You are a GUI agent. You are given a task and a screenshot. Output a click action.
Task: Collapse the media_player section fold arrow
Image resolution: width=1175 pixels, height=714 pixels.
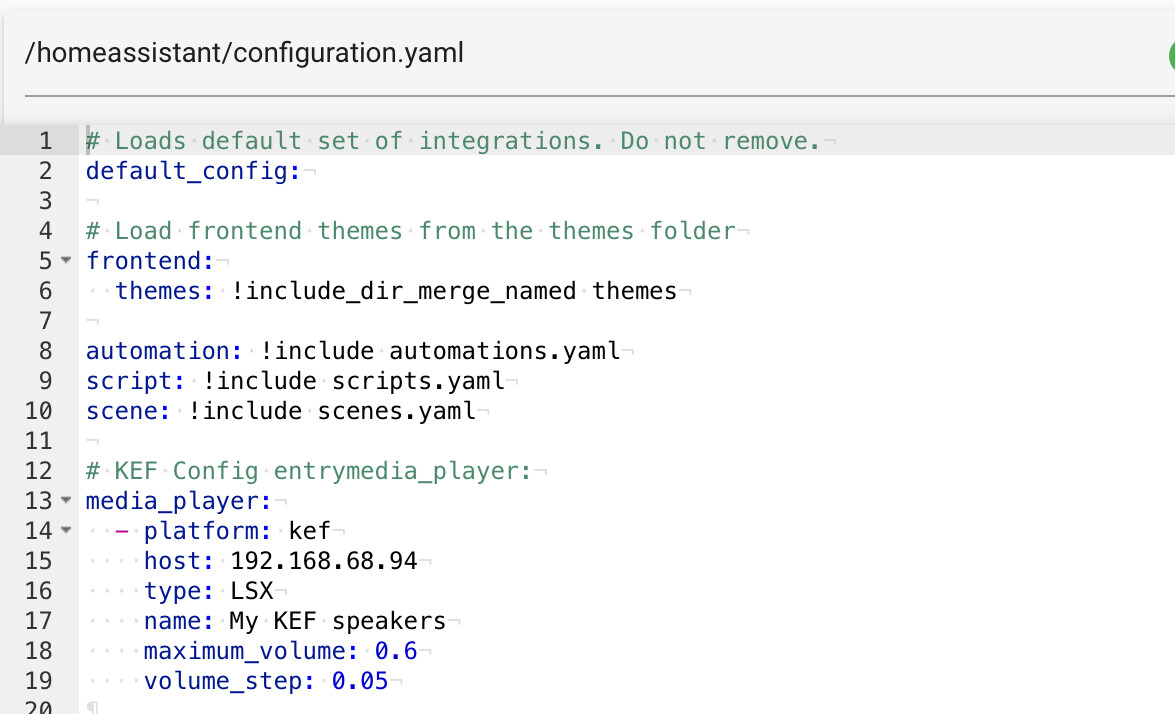pyautogui.click(x=66, y=501)
